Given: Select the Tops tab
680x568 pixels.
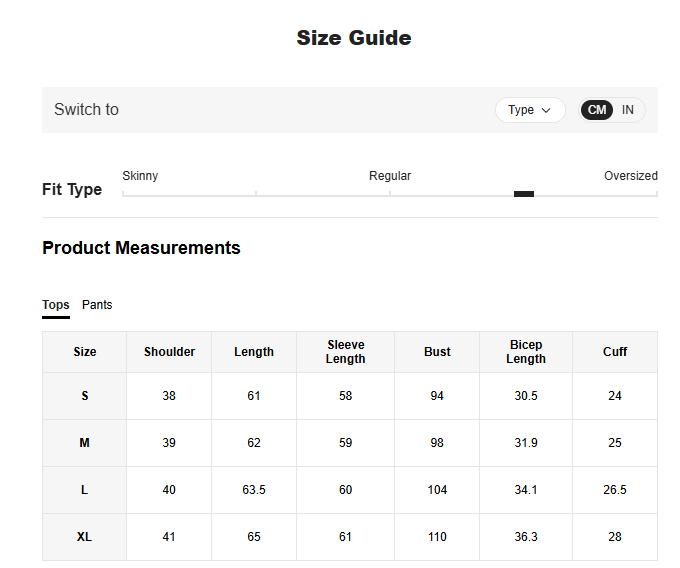Looking at the screenshot, I should [x=56, y=305].
